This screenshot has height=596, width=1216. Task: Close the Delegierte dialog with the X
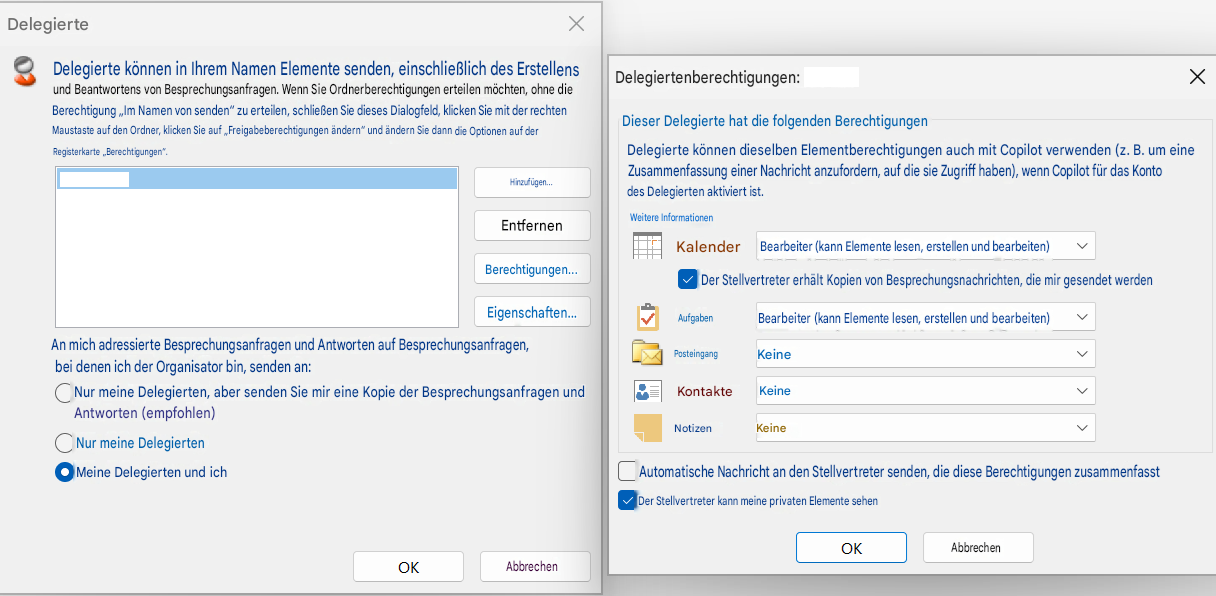coord(576,24)
